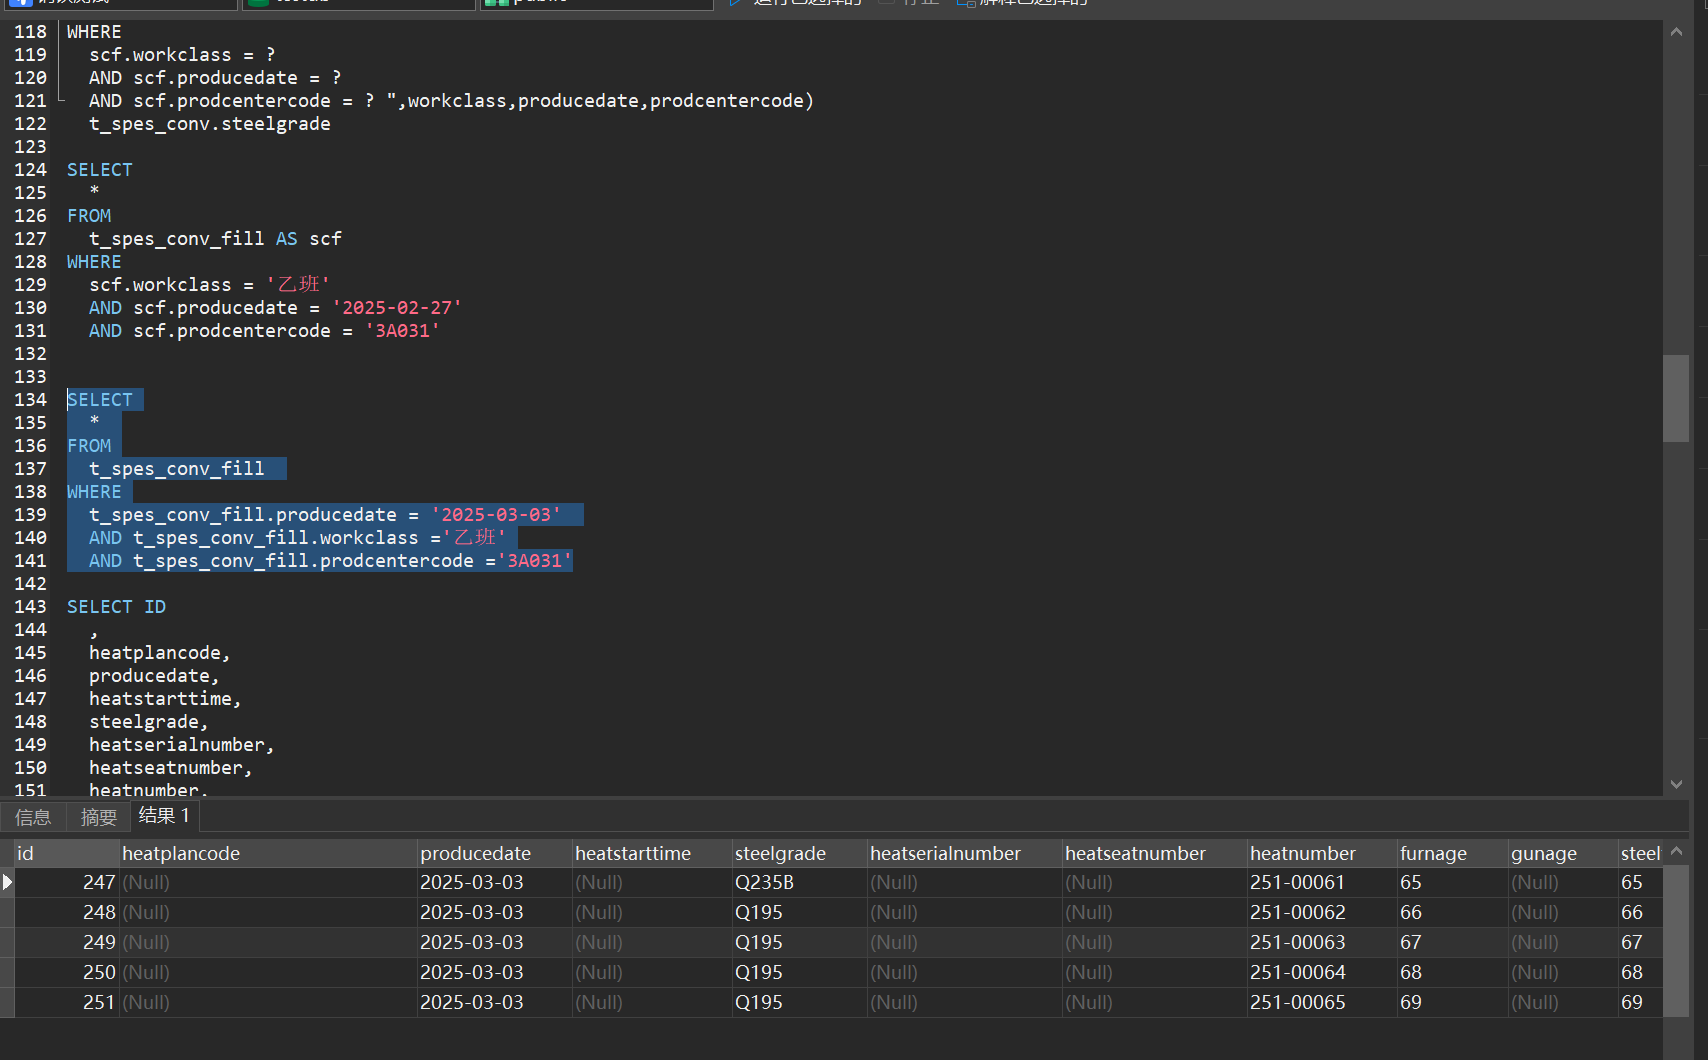Select the Q235B steelgrade cell
Viewport: 1708px width, 1060px height.
click(764, 882)
